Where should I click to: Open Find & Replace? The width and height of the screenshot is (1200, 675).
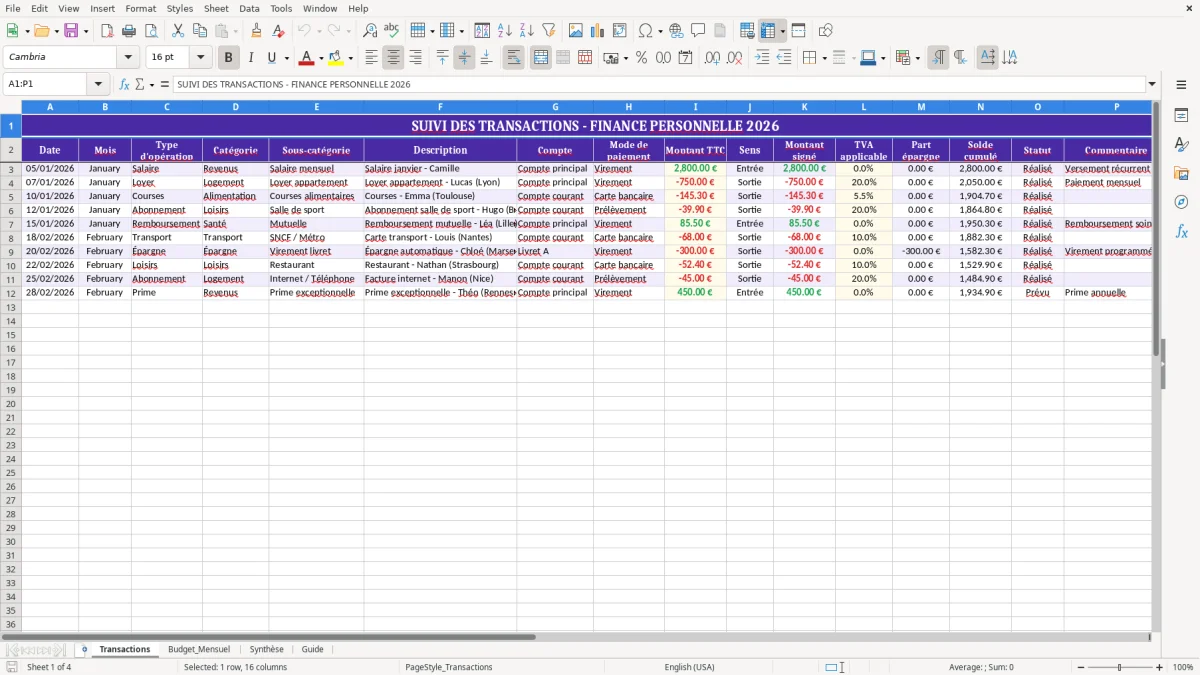[x=370, y=31]
